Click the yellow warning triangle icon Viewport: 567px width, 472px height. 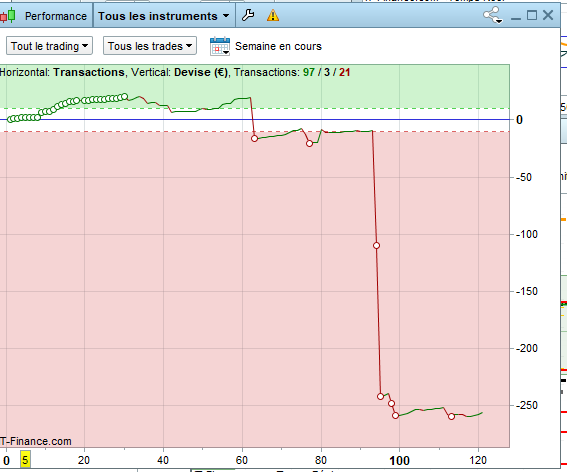[273, 16]
